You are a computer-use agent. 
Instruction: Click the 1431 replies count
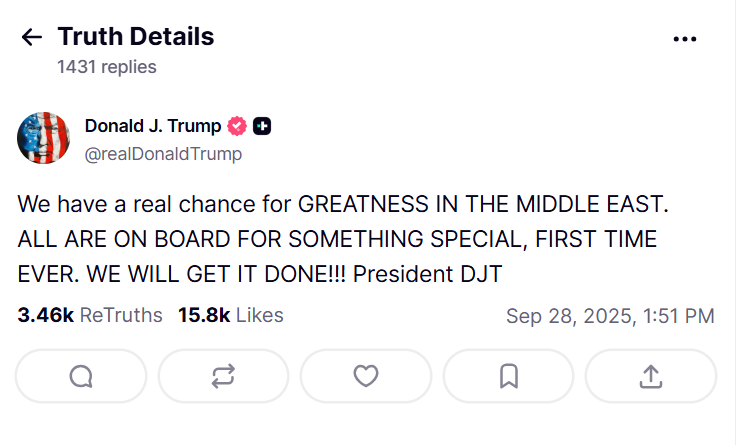pos(107,67)
